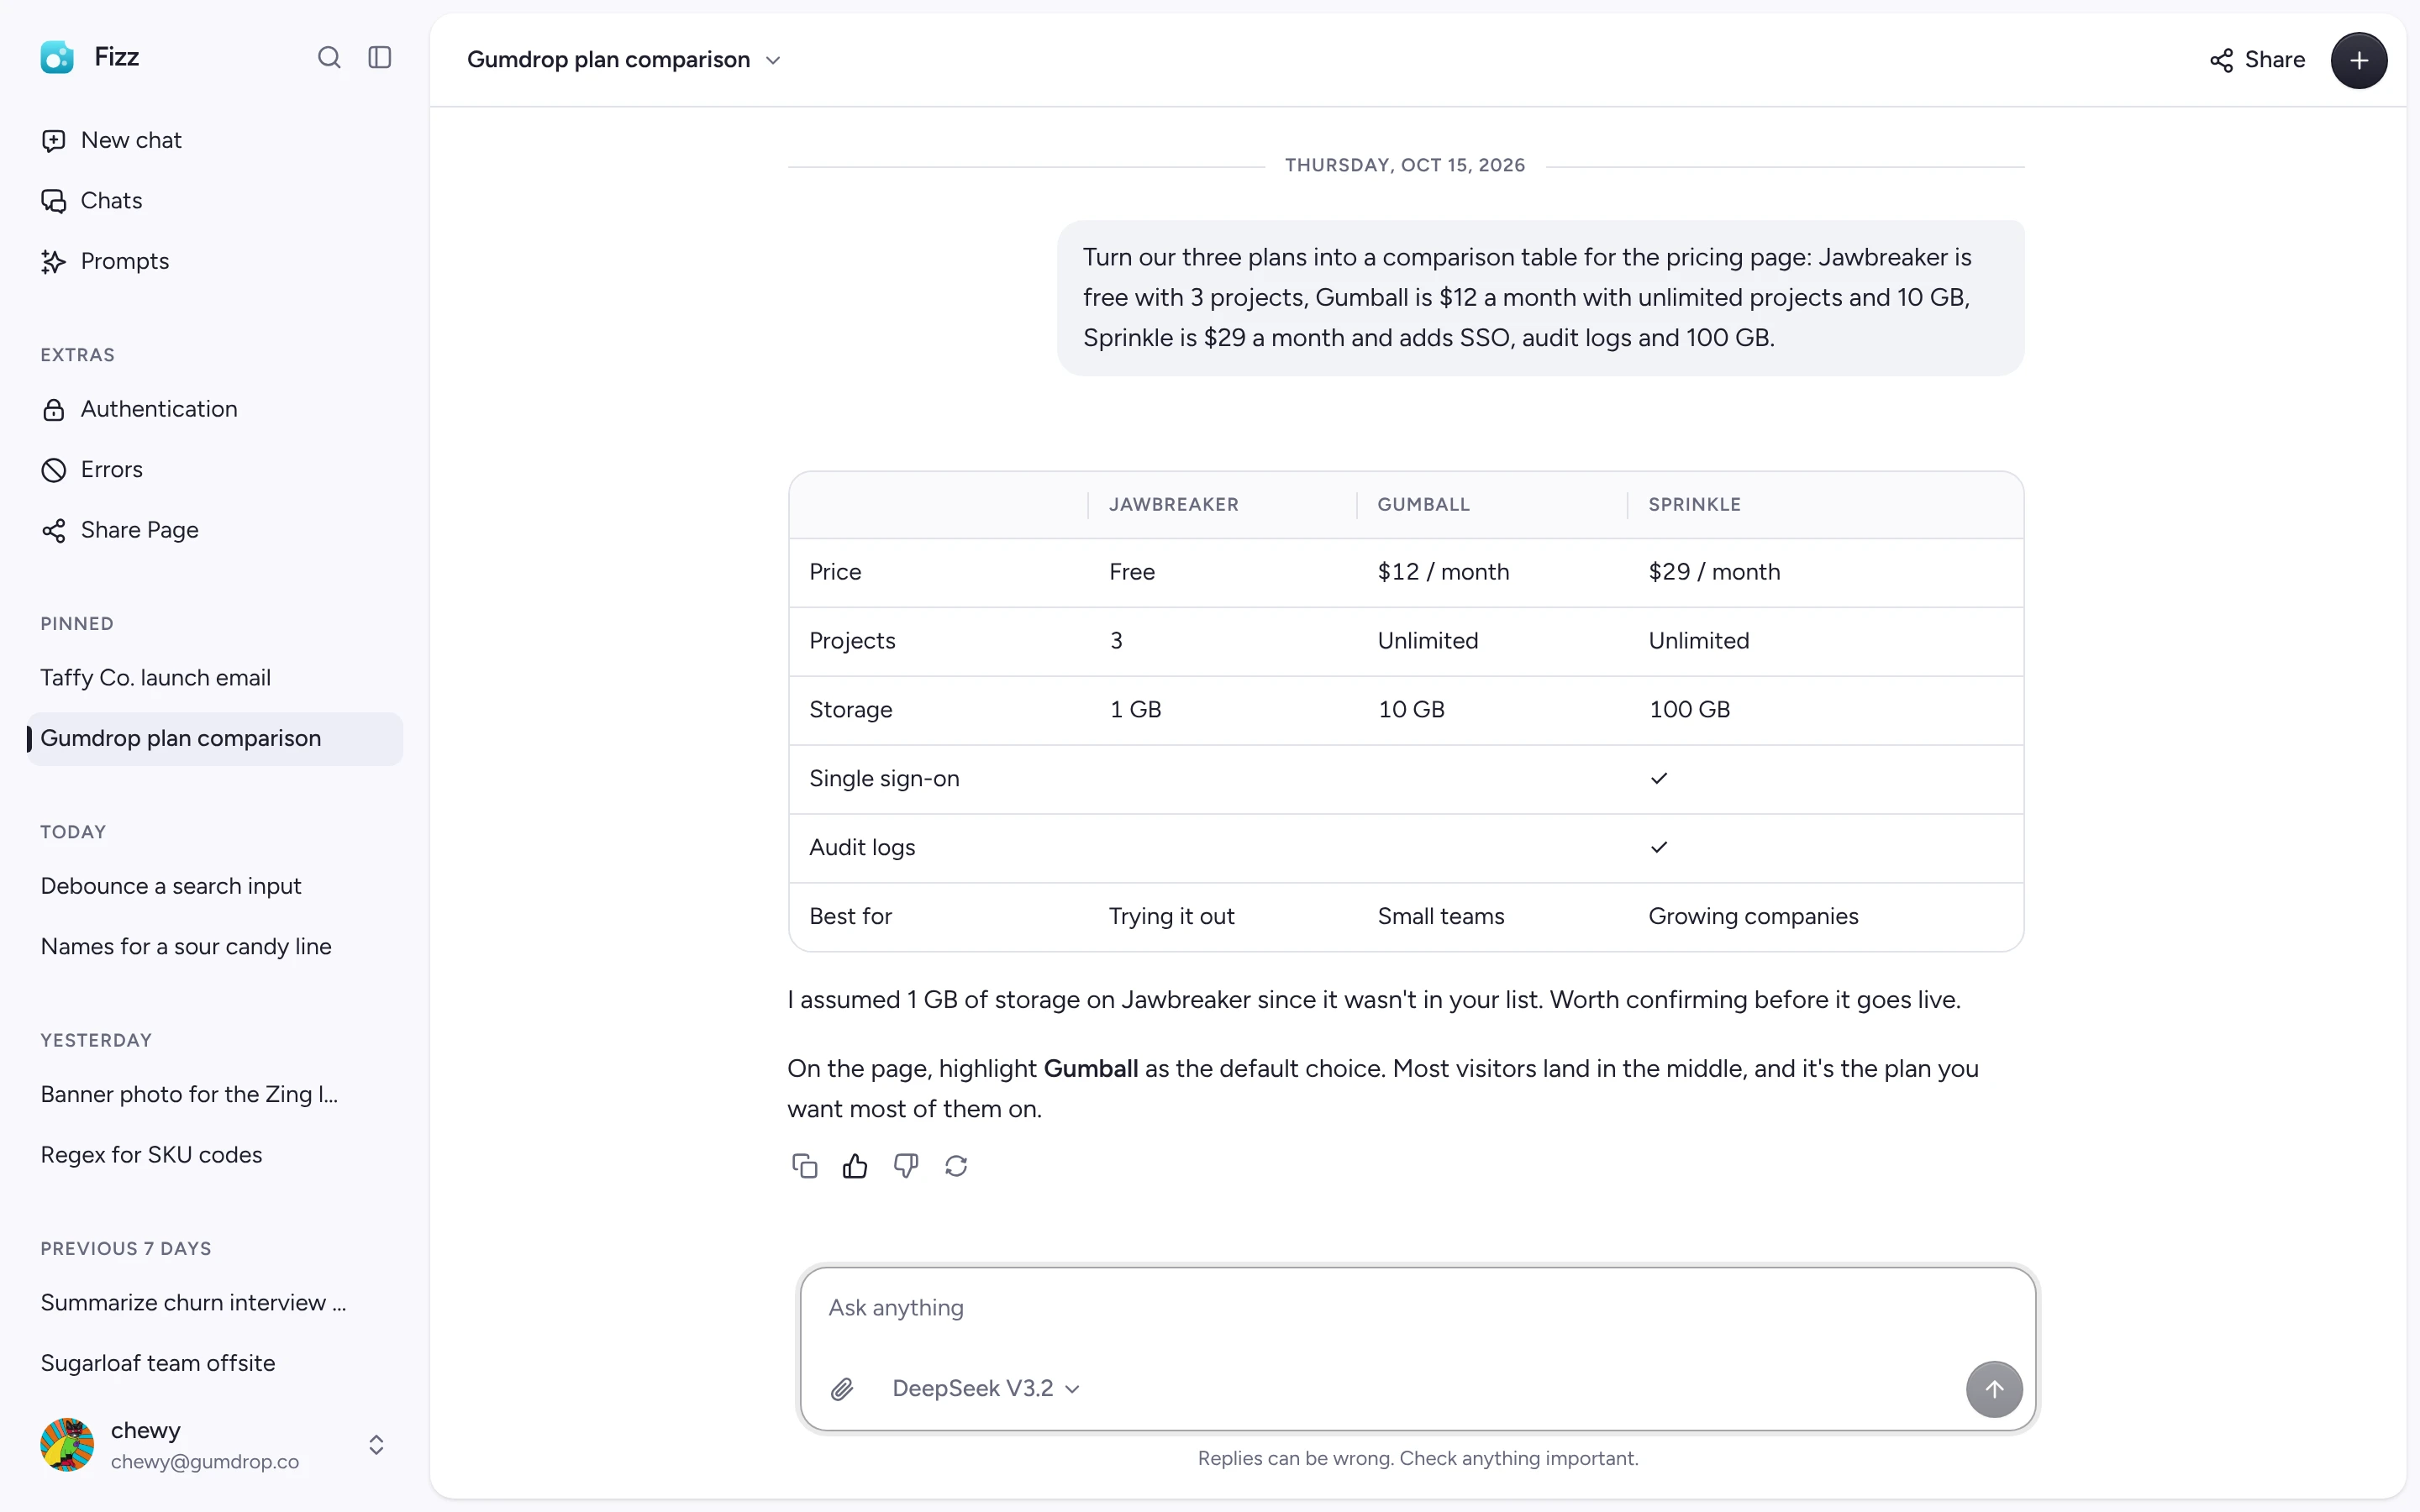The height and width of the screenshot is (1512, 2420).
Task: Click the Share button in header
Action: pos(2257,60)
